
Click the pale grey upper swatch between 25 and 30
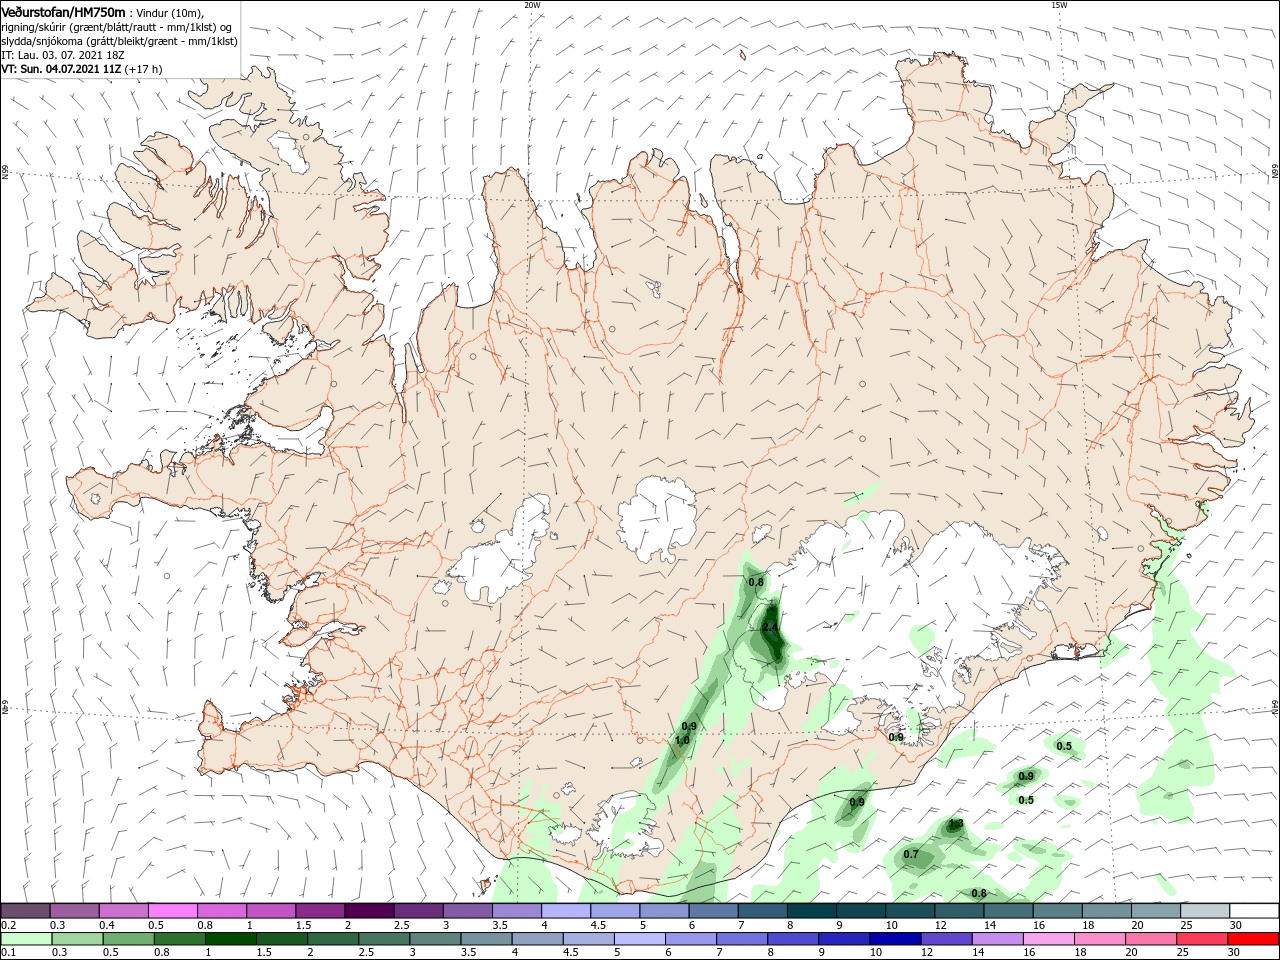pos(1206,910)
